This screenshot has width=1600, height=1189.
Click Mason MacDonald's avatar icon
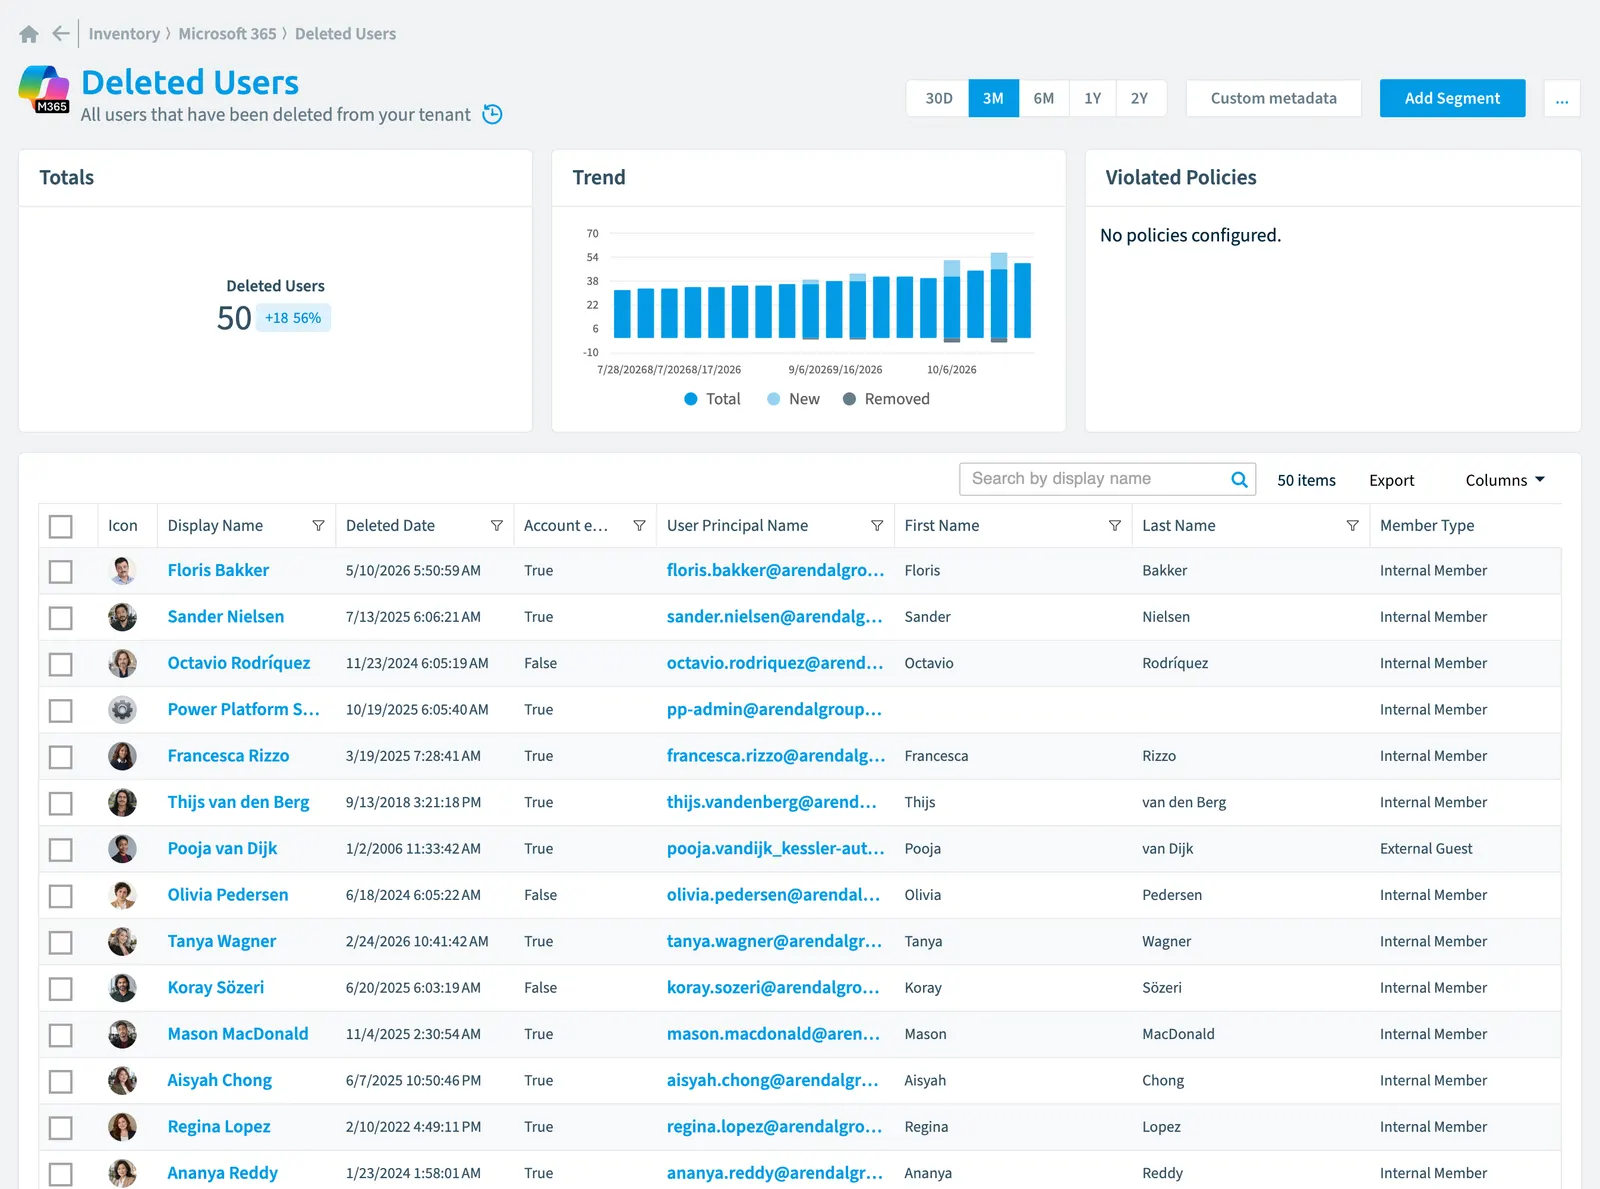click(x=122, y=1034)
